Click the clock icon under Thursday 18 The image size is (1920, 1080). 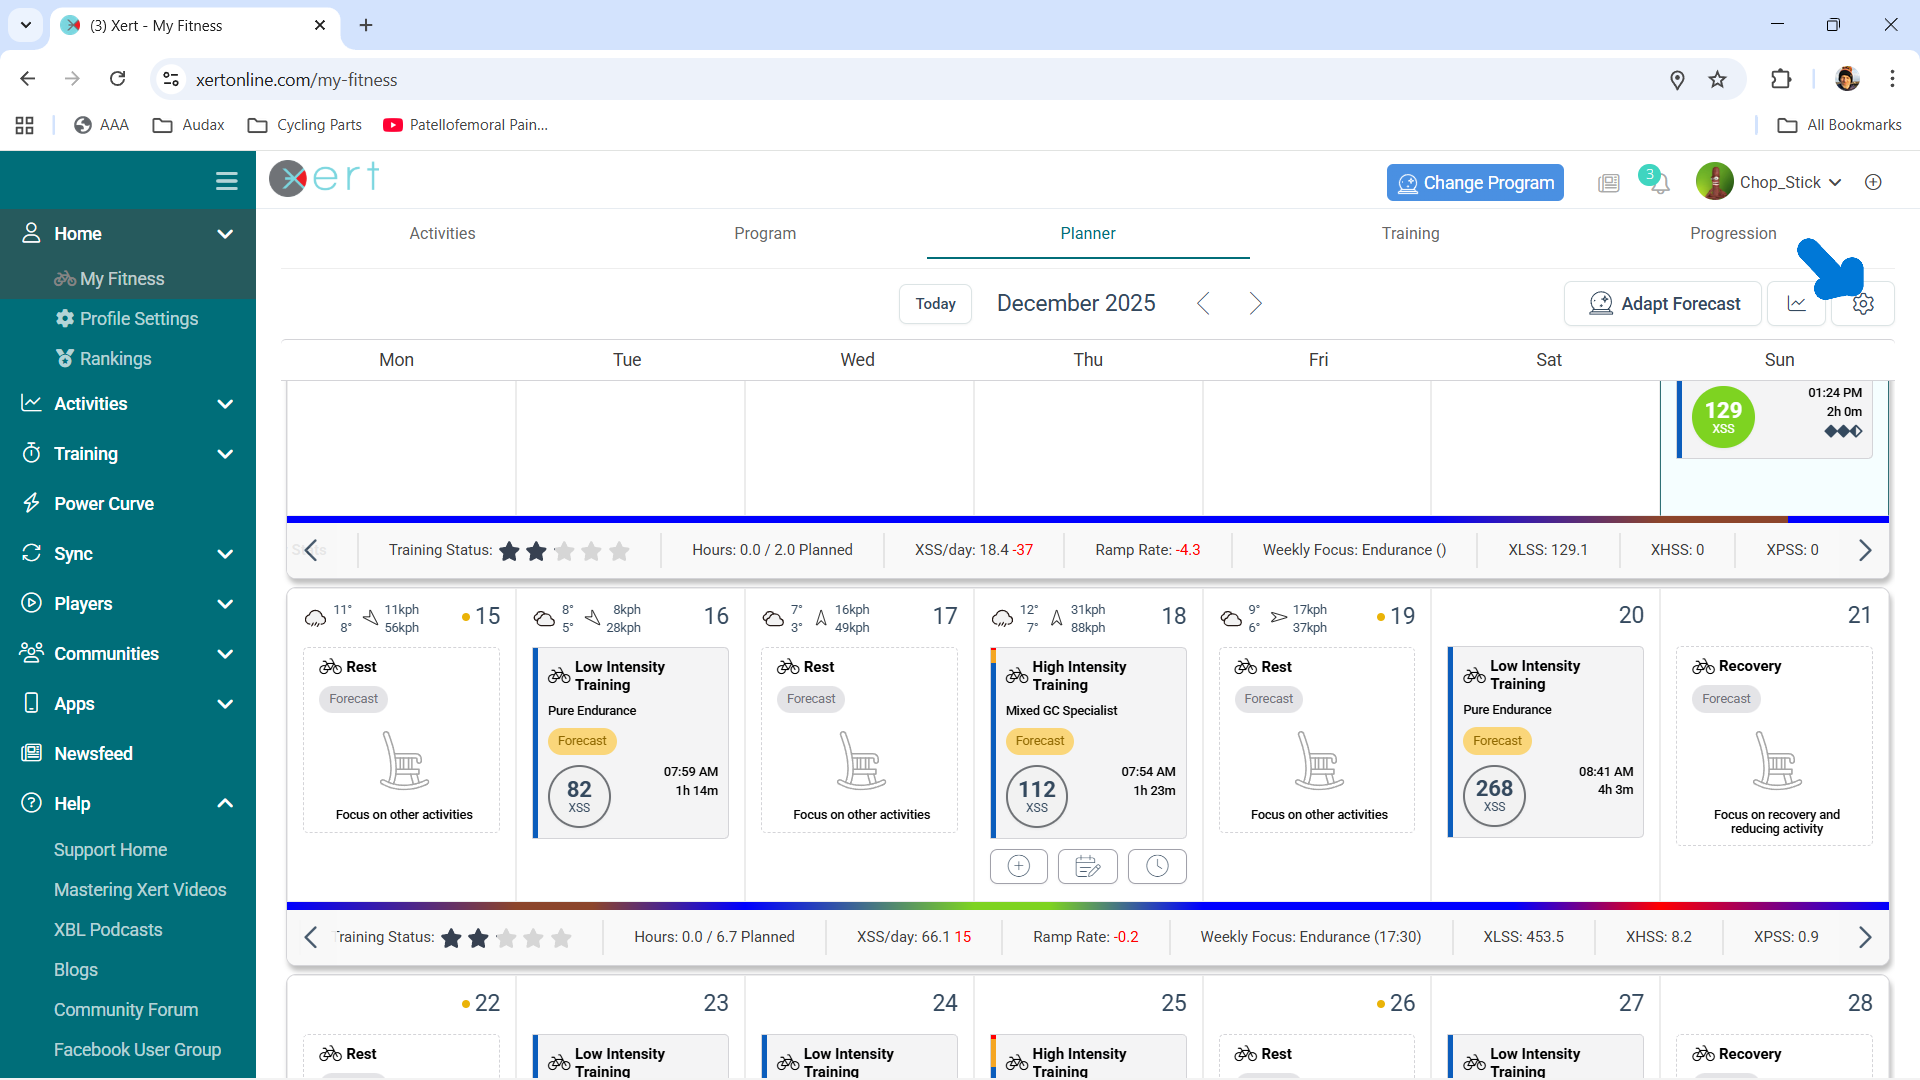coord(1157,866)
